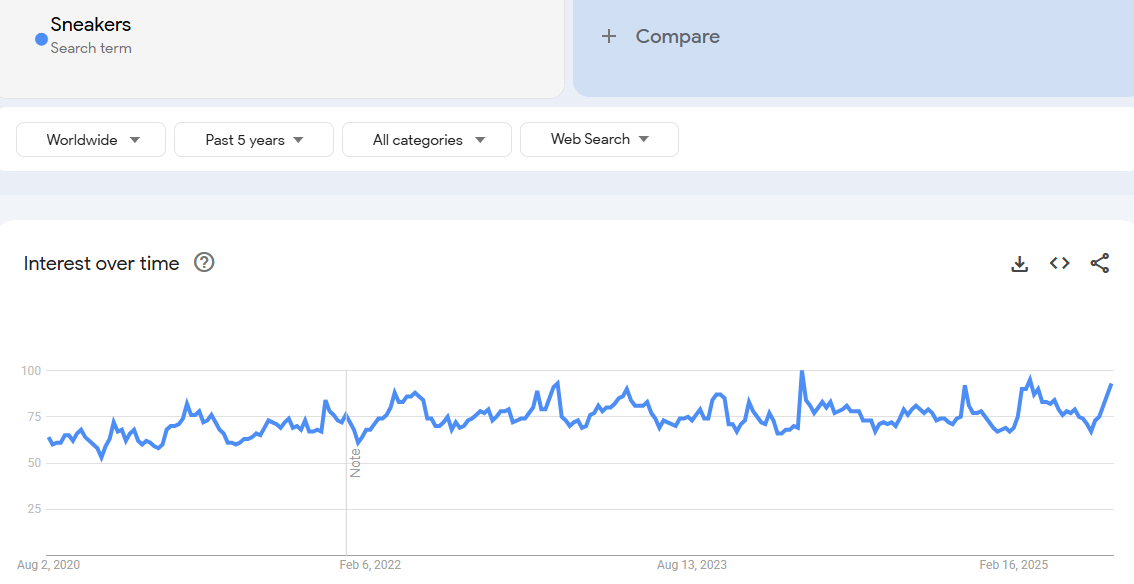1134x584 pixels.
Task: Click the blue Sneakers color dot
Action: point(41,39)
